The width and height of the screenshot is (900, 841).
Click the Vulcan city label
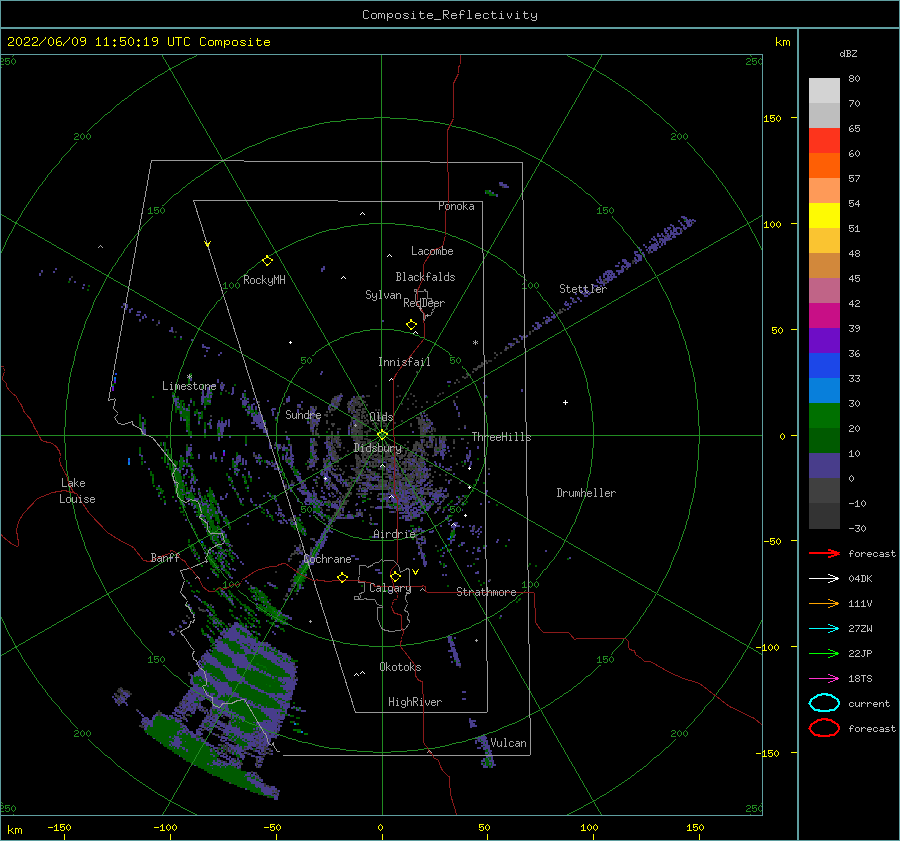tap(509, 743)
